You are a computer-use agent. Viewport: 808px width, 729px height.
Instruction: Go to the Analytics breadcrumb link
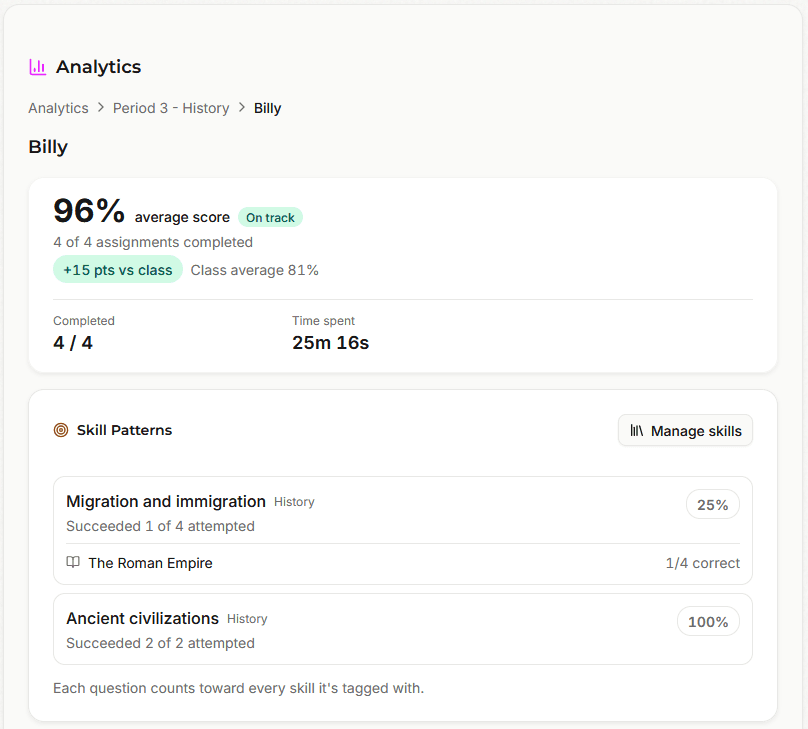pyautogui.click(x=58, y=108)
